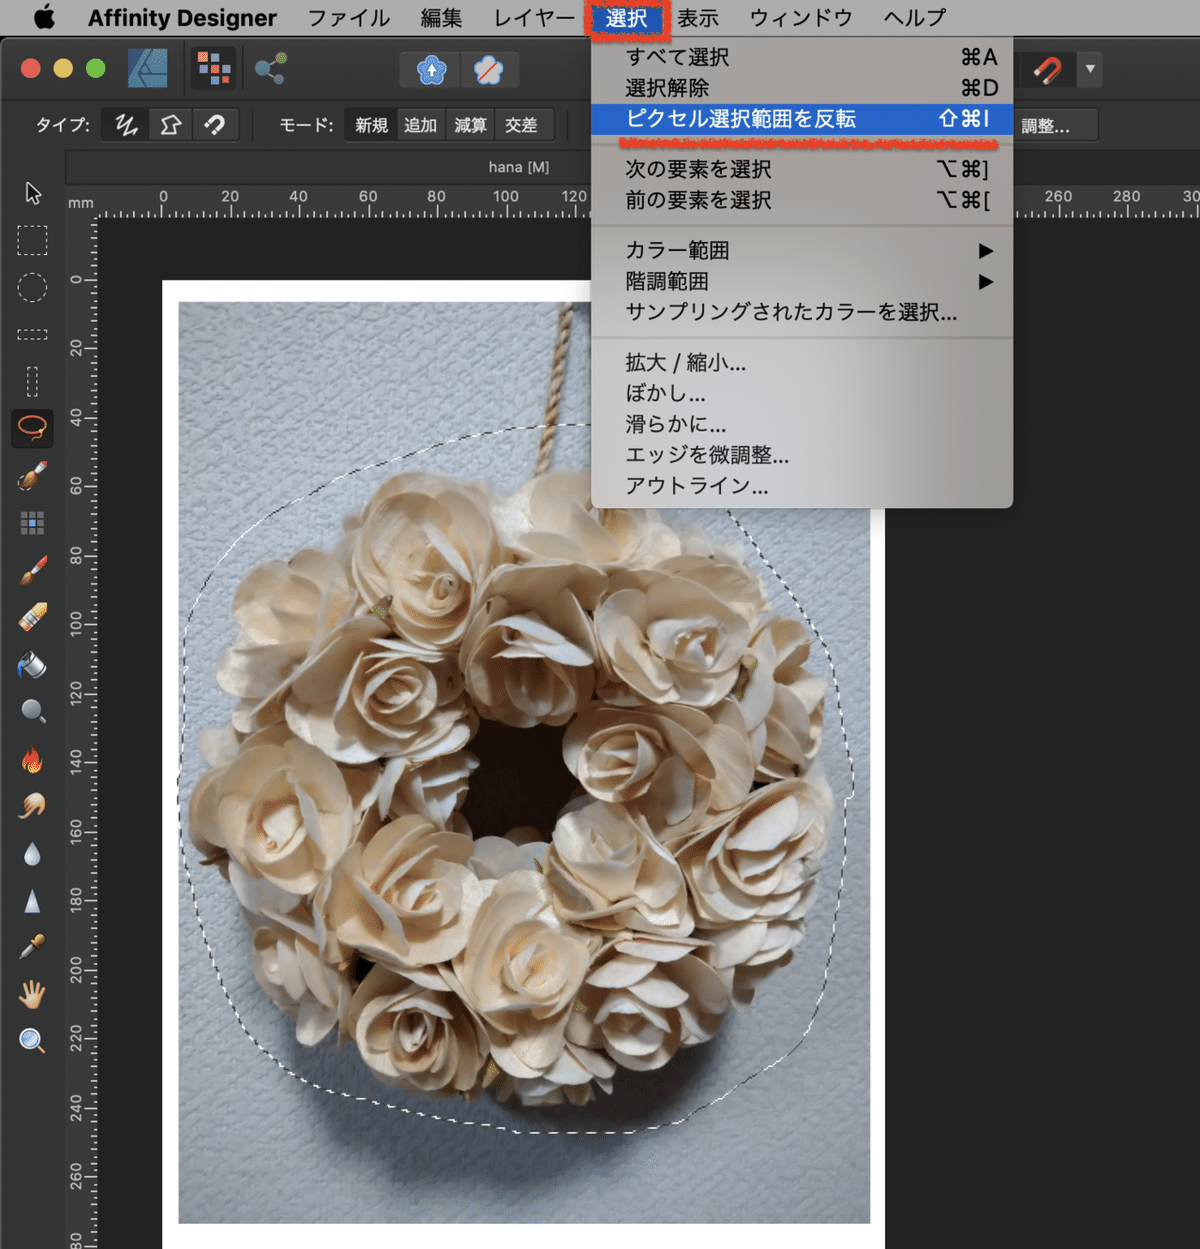1200x1249 pixels.
Task: Choose ピクセル選択範囲を反転 menu item
Action: click(x=802, y=119)
